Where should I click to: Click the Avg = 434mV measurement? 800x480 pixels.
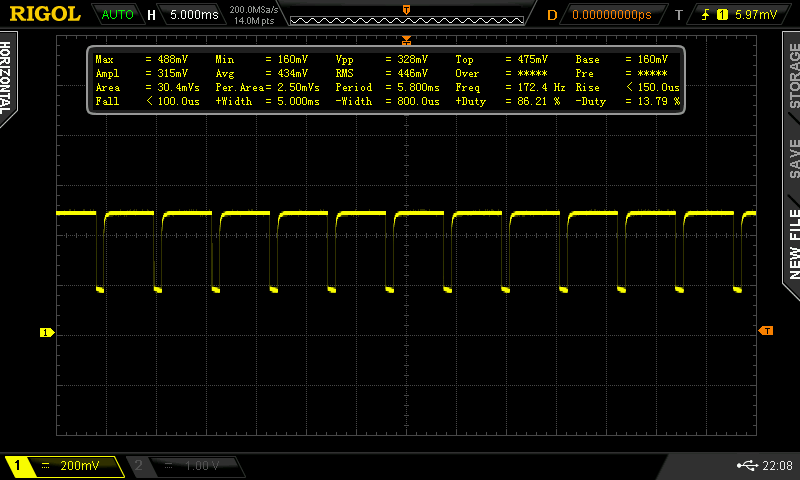coord(261,73)
